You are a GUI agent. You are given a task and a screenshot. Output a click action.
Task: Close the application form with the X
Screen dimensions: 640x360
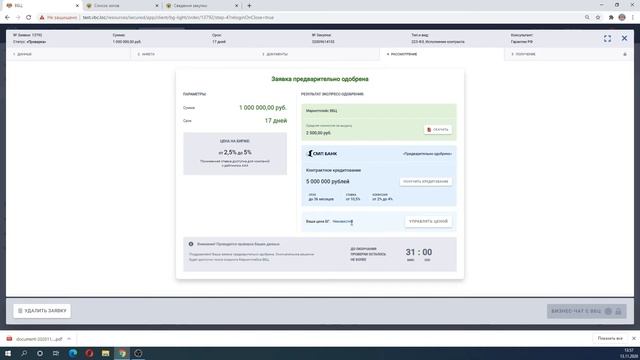pos(624,38)
